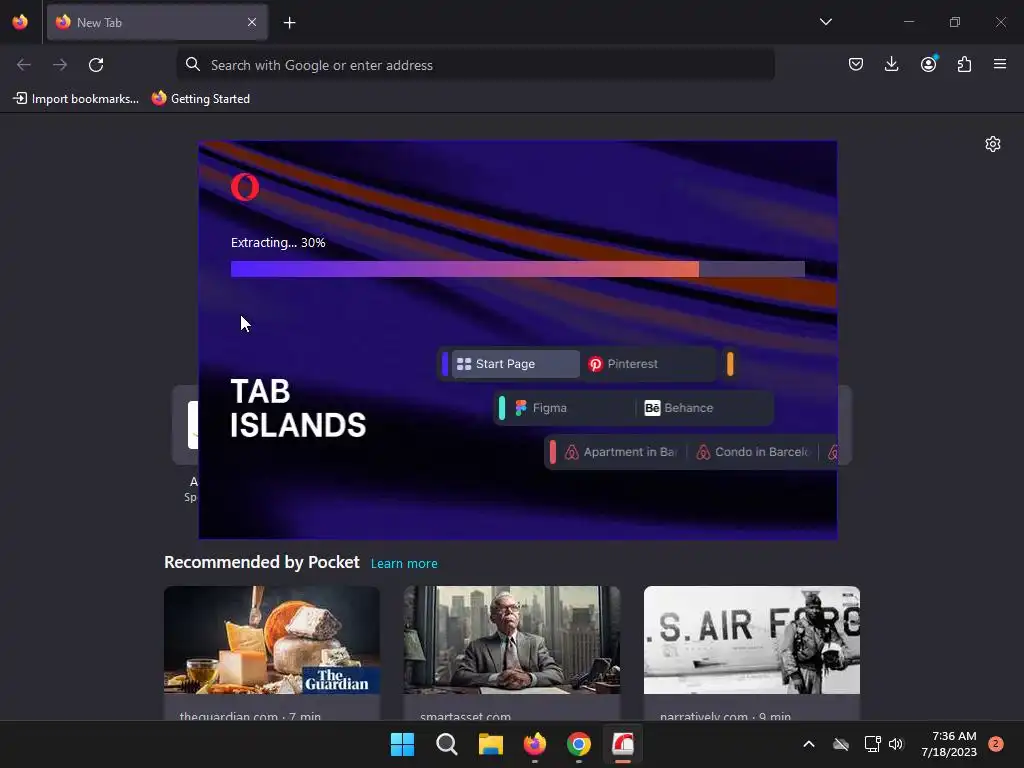Click the Learn more Pocket link
This screenshot has width=1024, height=768.
tap(404, 564)
